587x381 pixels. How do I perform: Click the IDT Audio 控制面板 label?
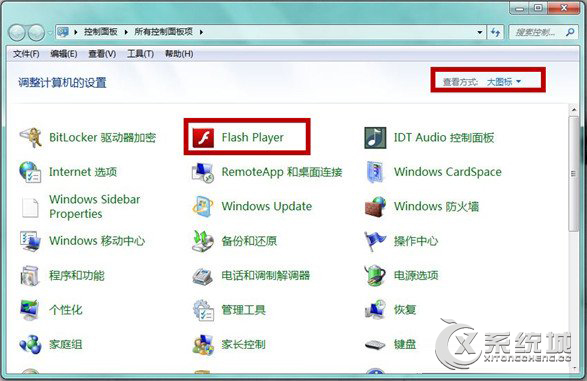tap(444, 138)
